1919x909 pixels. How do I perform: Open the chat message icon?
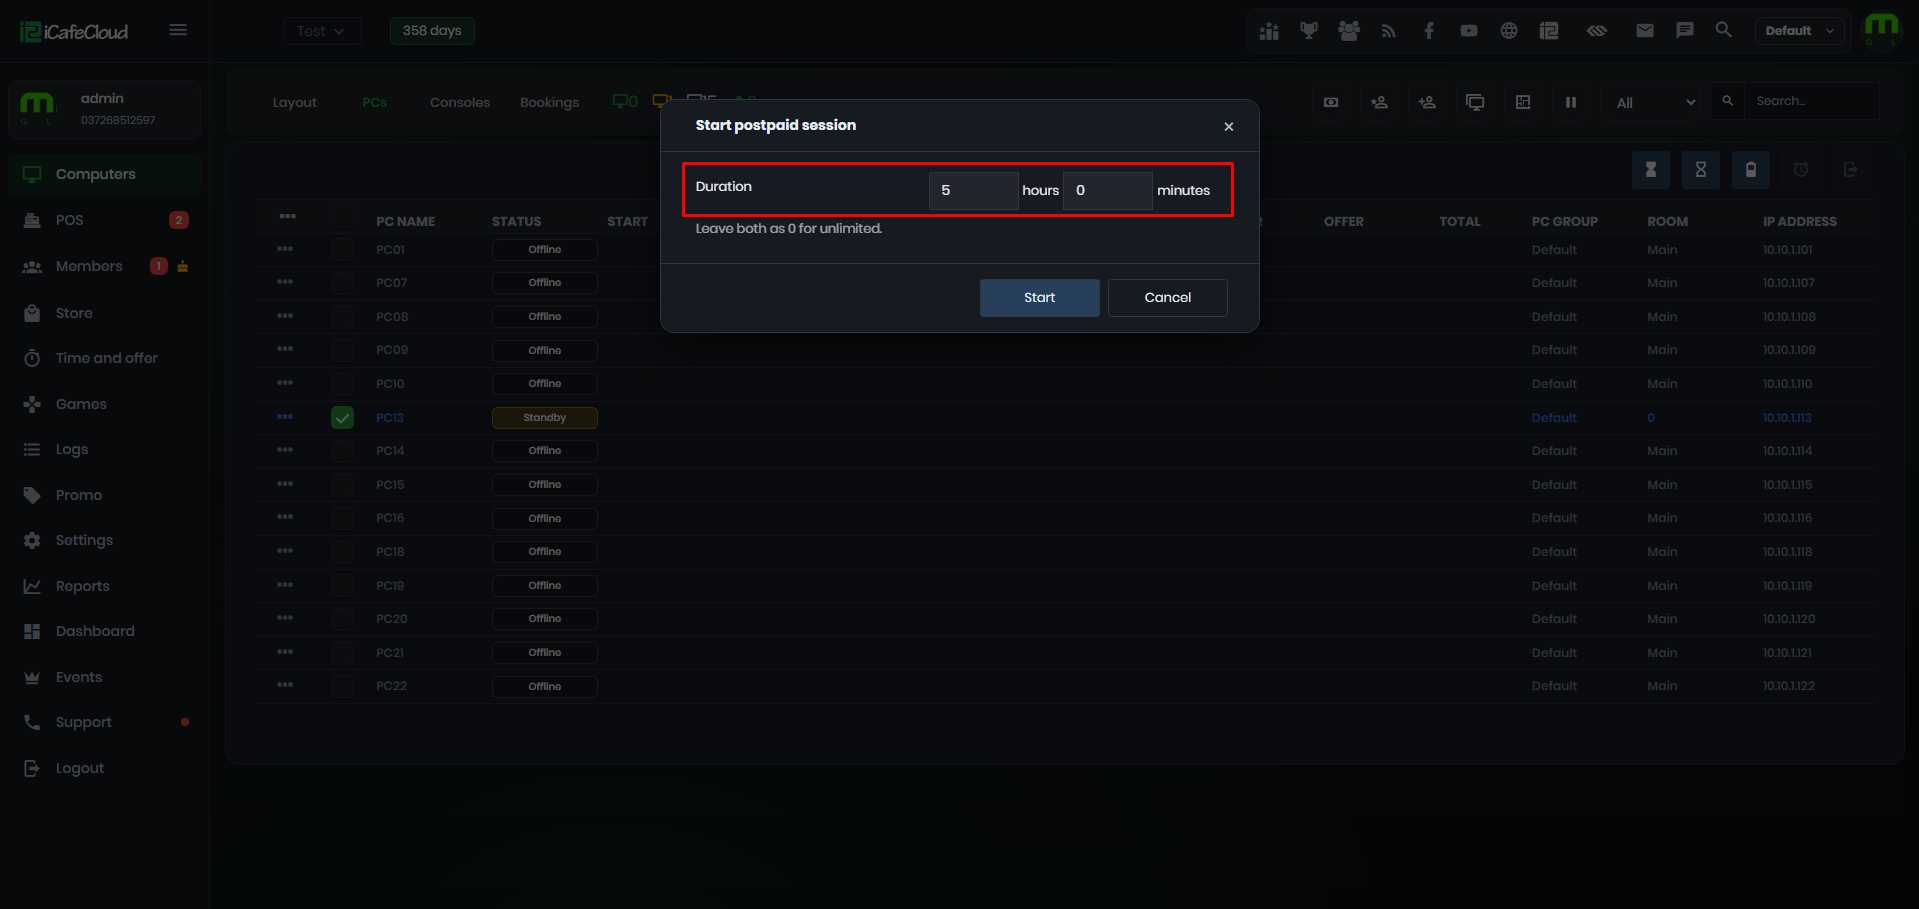point(1684,31)
